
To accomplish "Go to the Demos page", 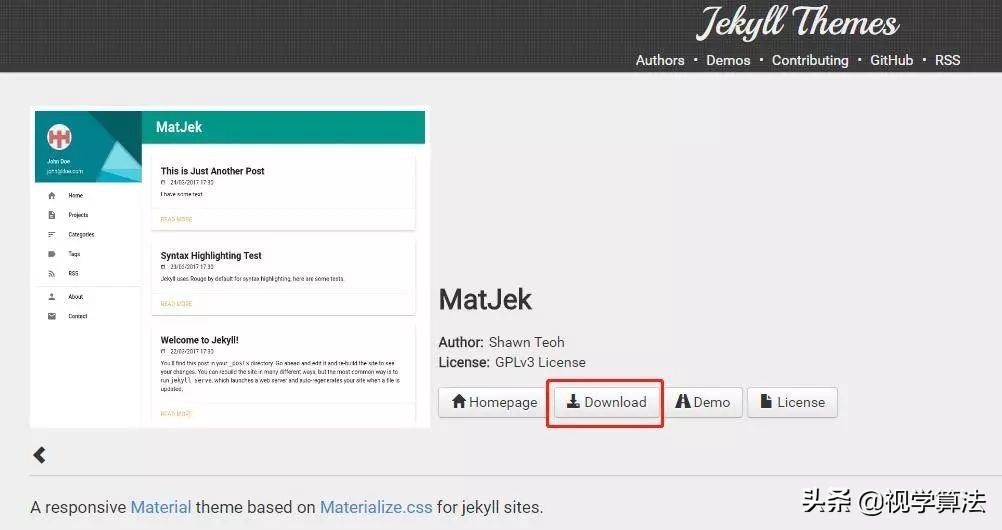I will [728, 60].
